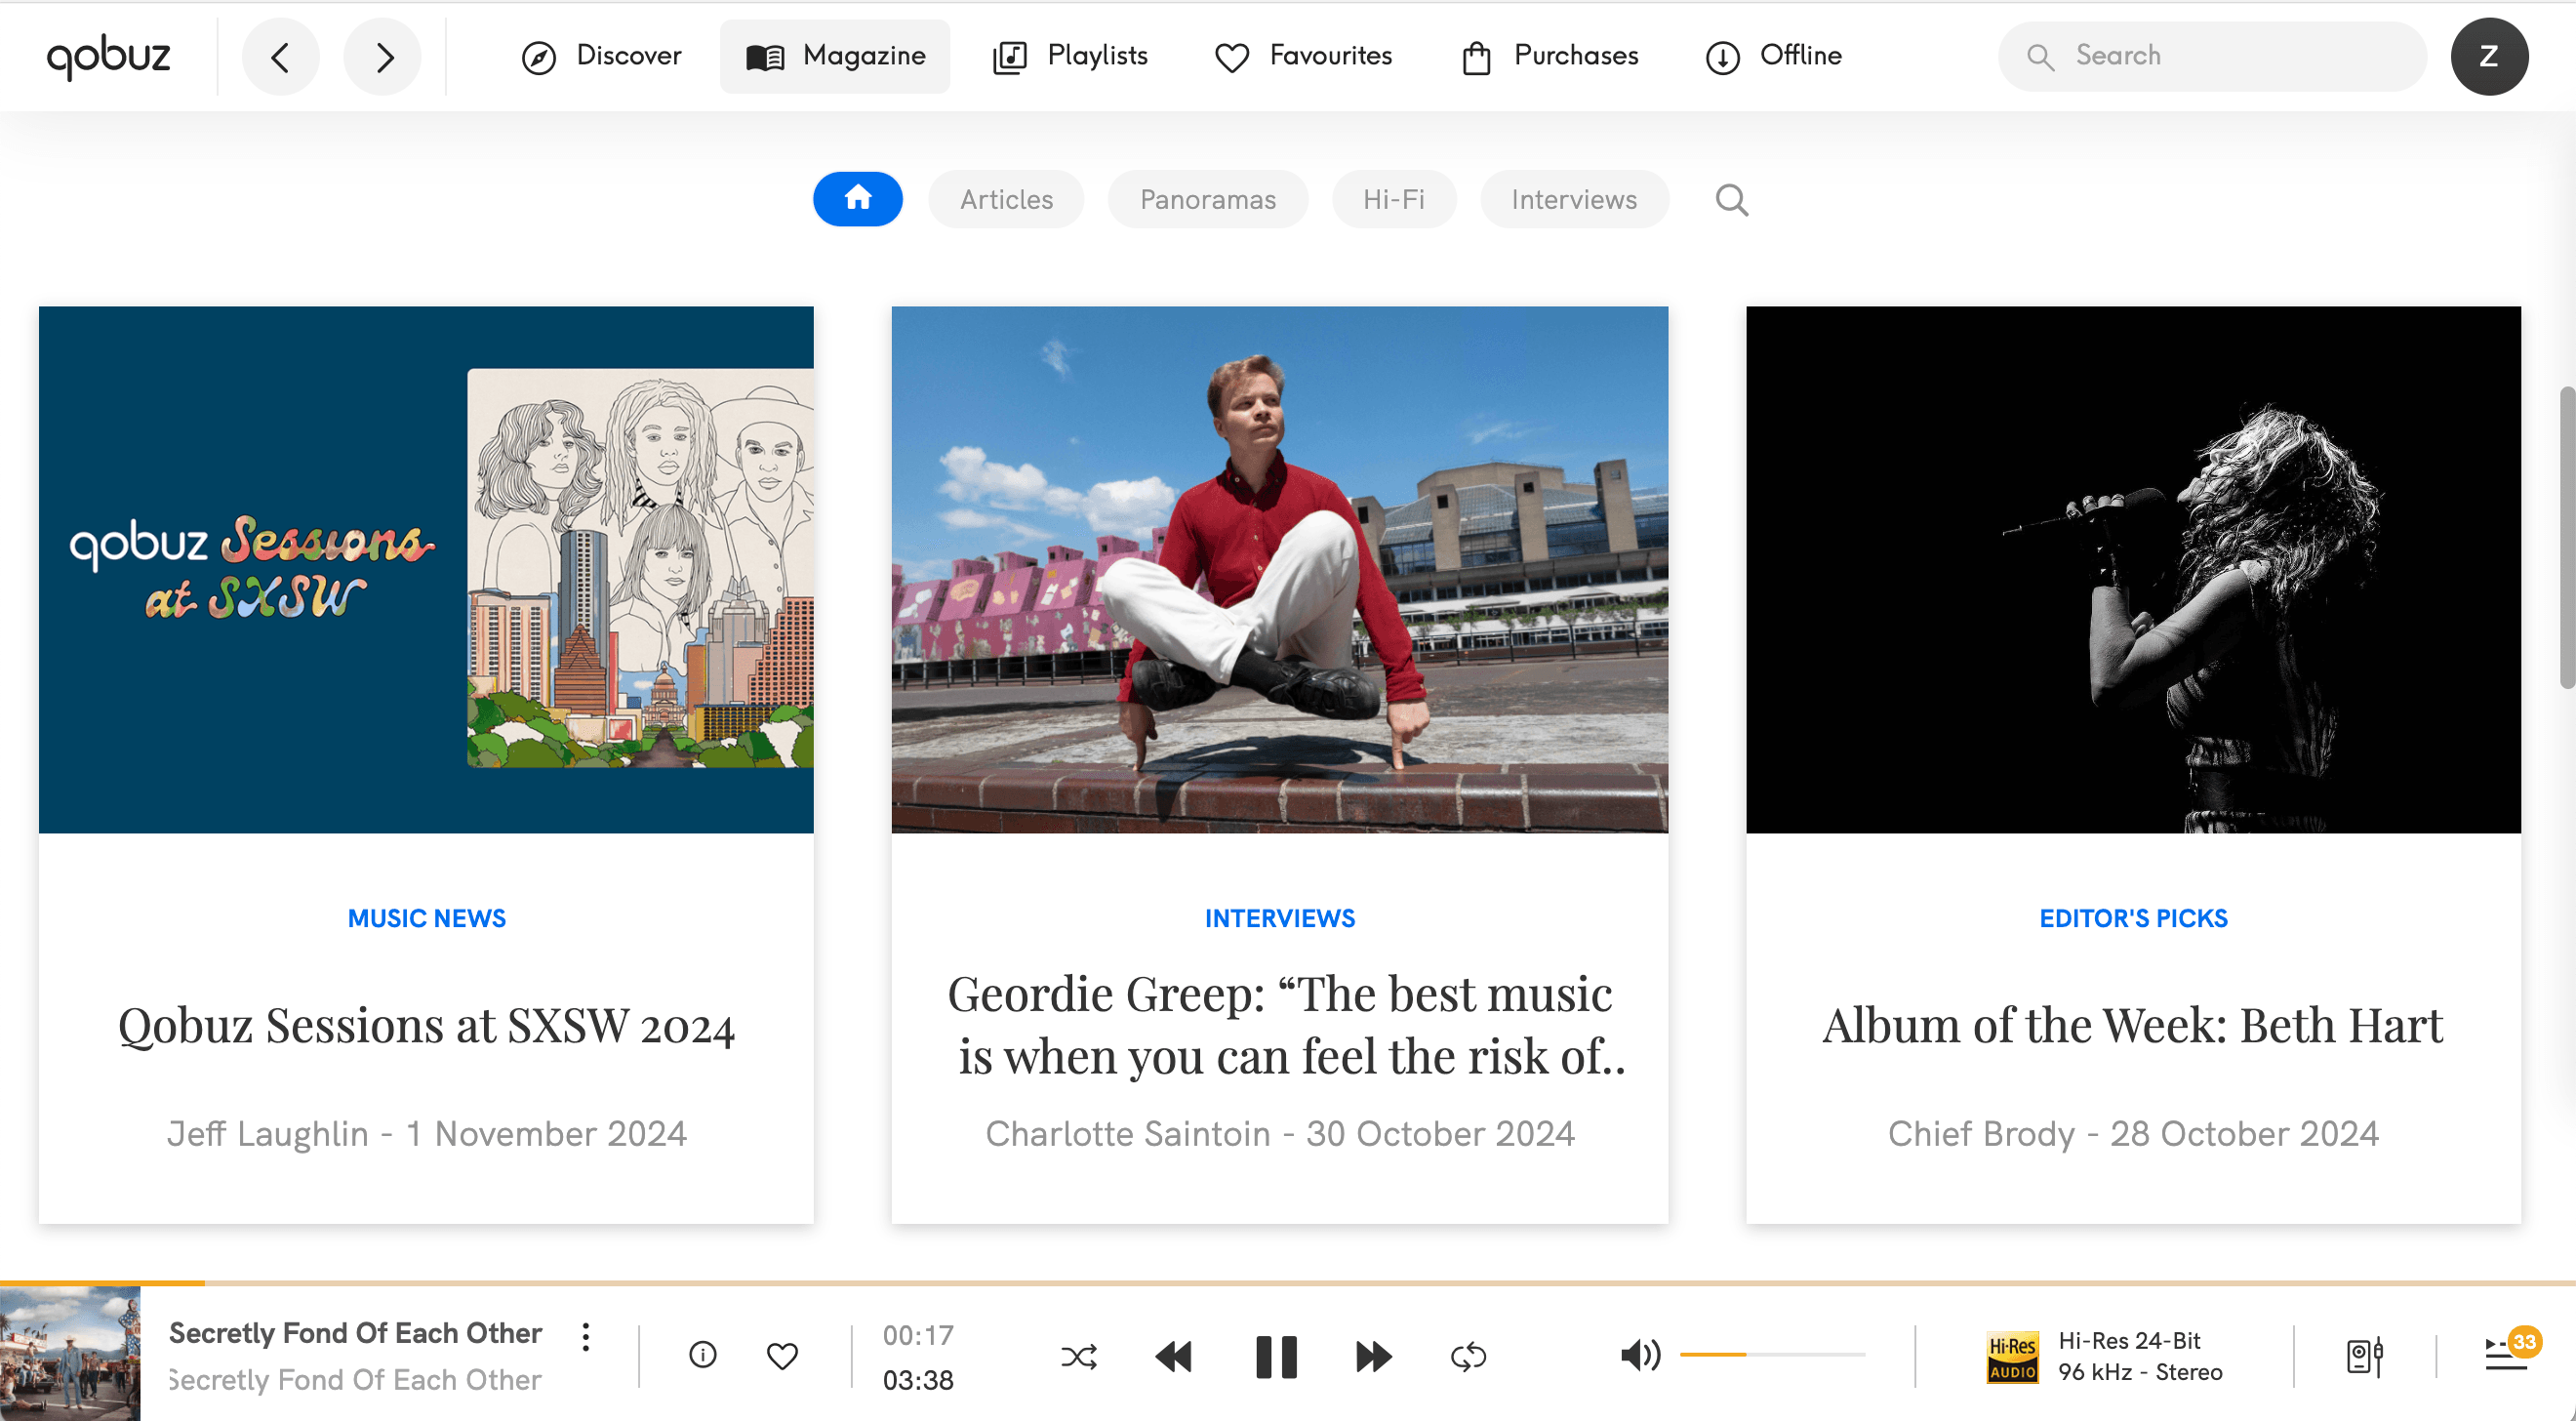Click the bold playing track title
Screen dimensions: 2576x1421
355,1333
